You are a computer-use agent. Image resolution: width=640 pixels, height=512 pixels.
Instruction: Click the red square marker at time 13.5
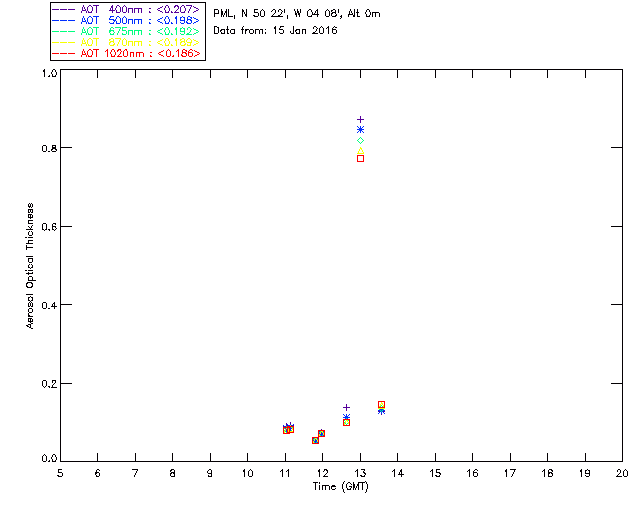coord(381,405)
